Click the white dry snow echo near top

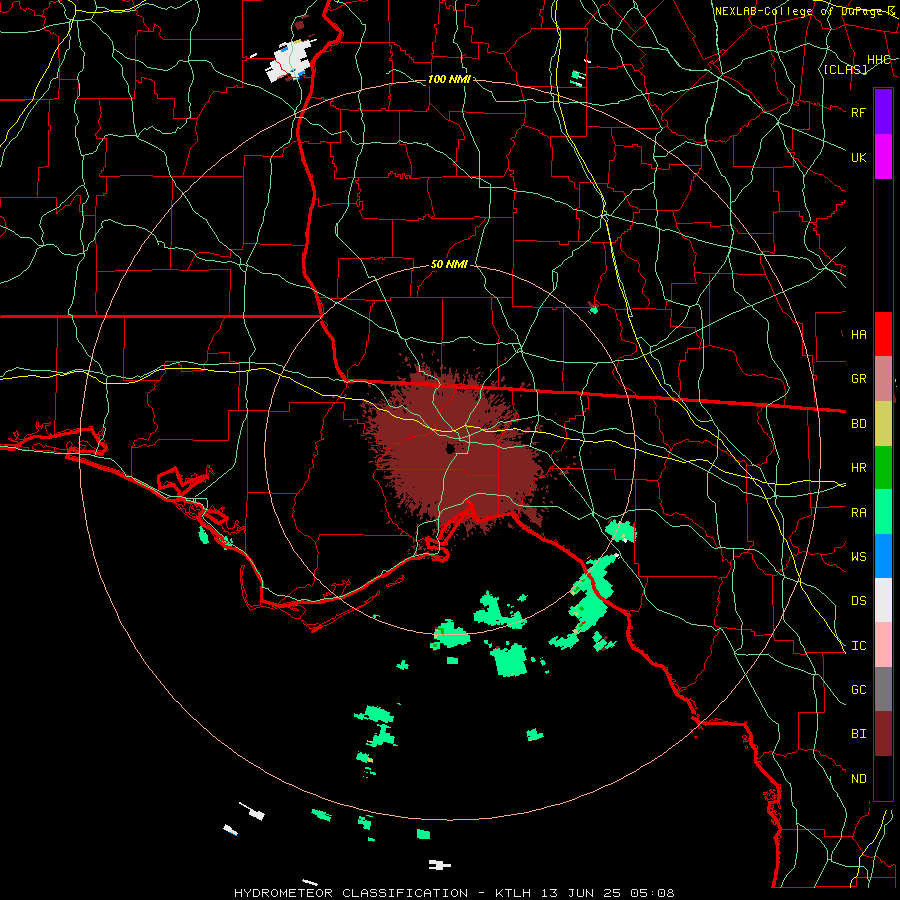[x=290, y=59]
